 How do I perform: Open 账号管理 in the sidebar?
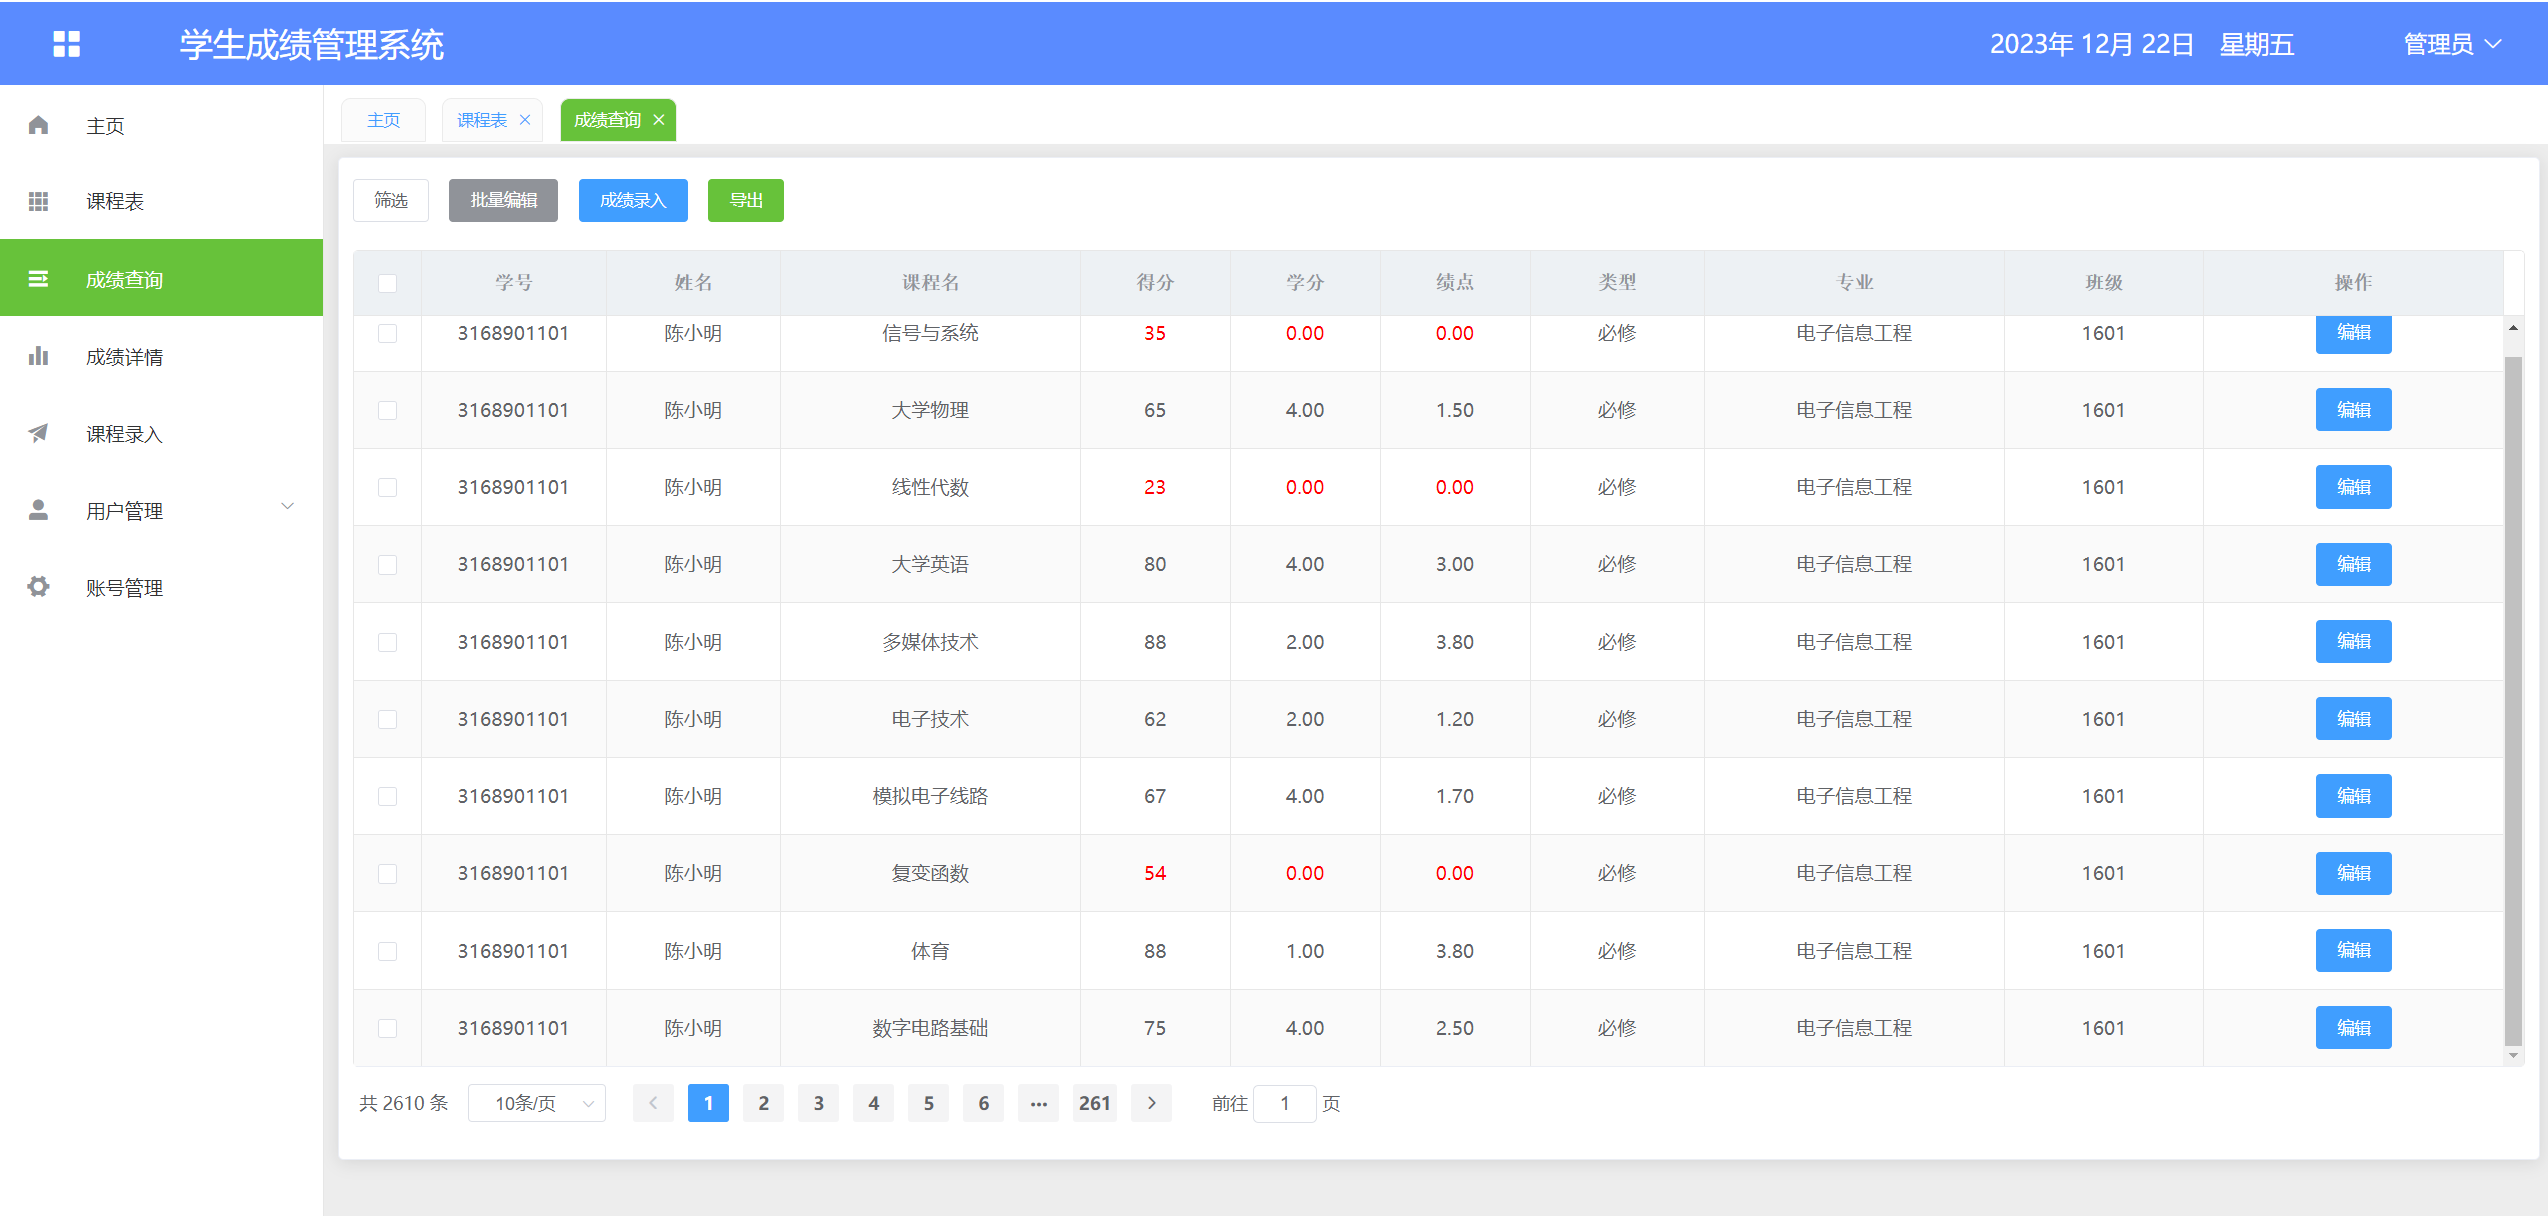point(161,587)
